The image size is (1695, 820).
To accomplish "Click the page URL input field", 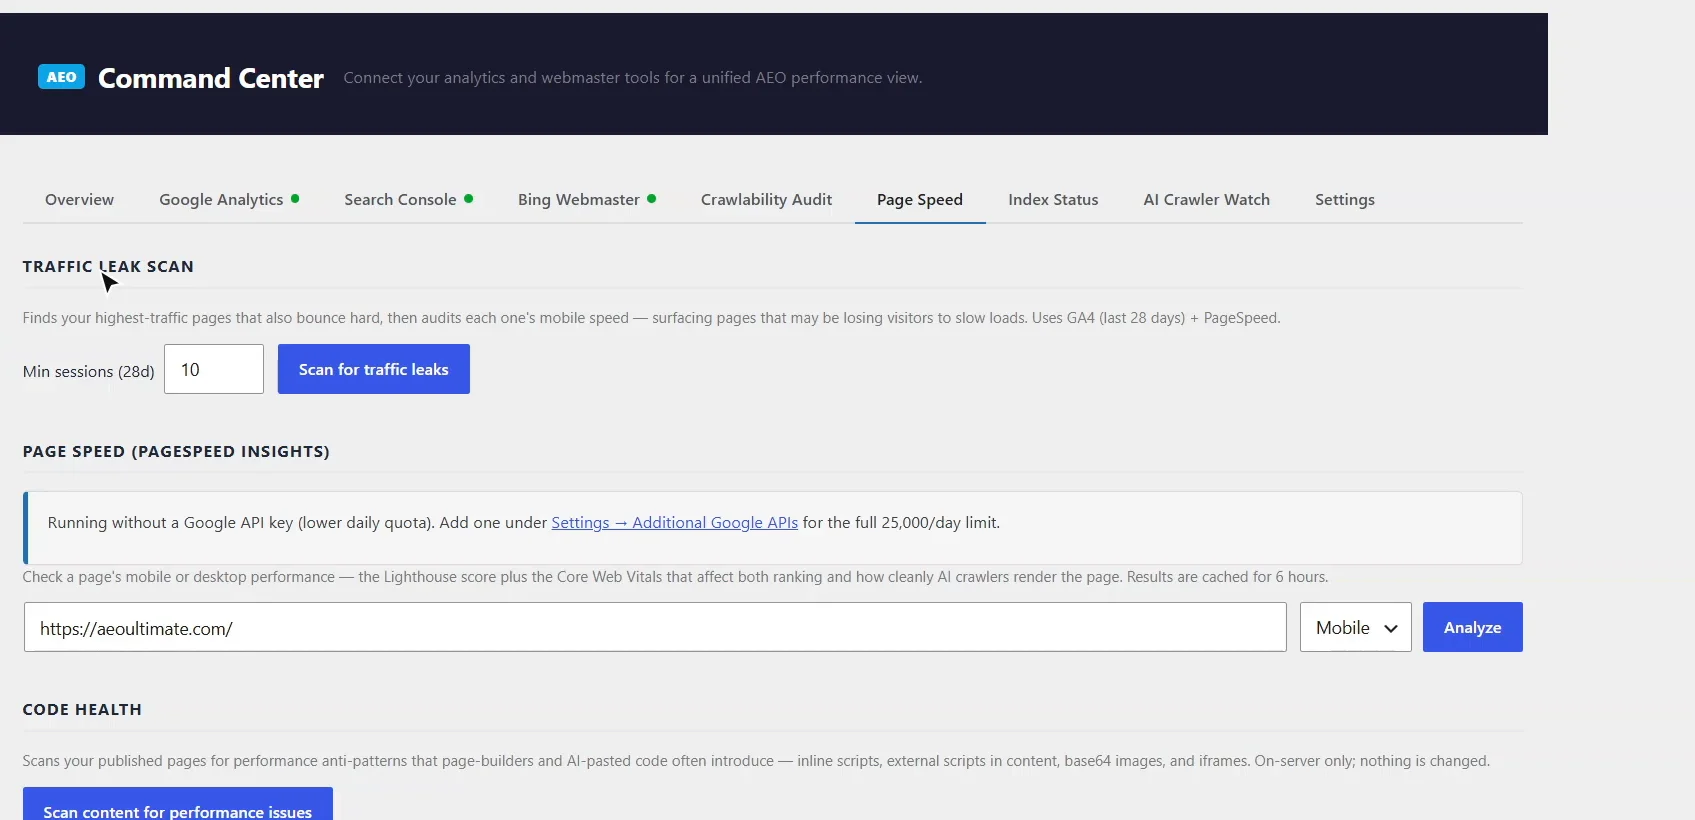I will [x=655, y=627].
